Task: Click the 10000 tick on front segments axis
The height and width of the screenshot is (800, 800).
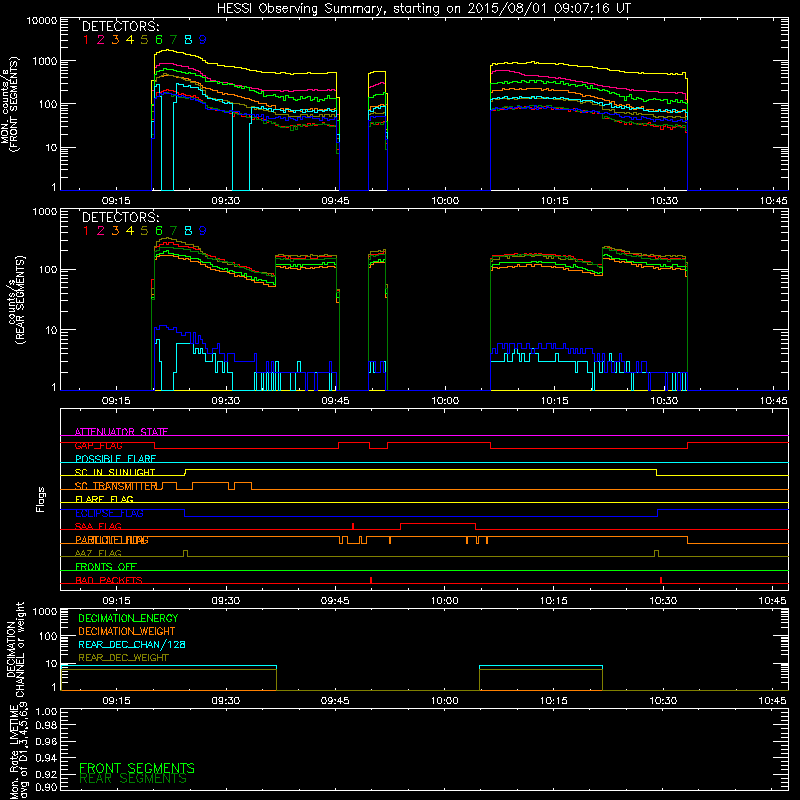Action: point(42,21)
